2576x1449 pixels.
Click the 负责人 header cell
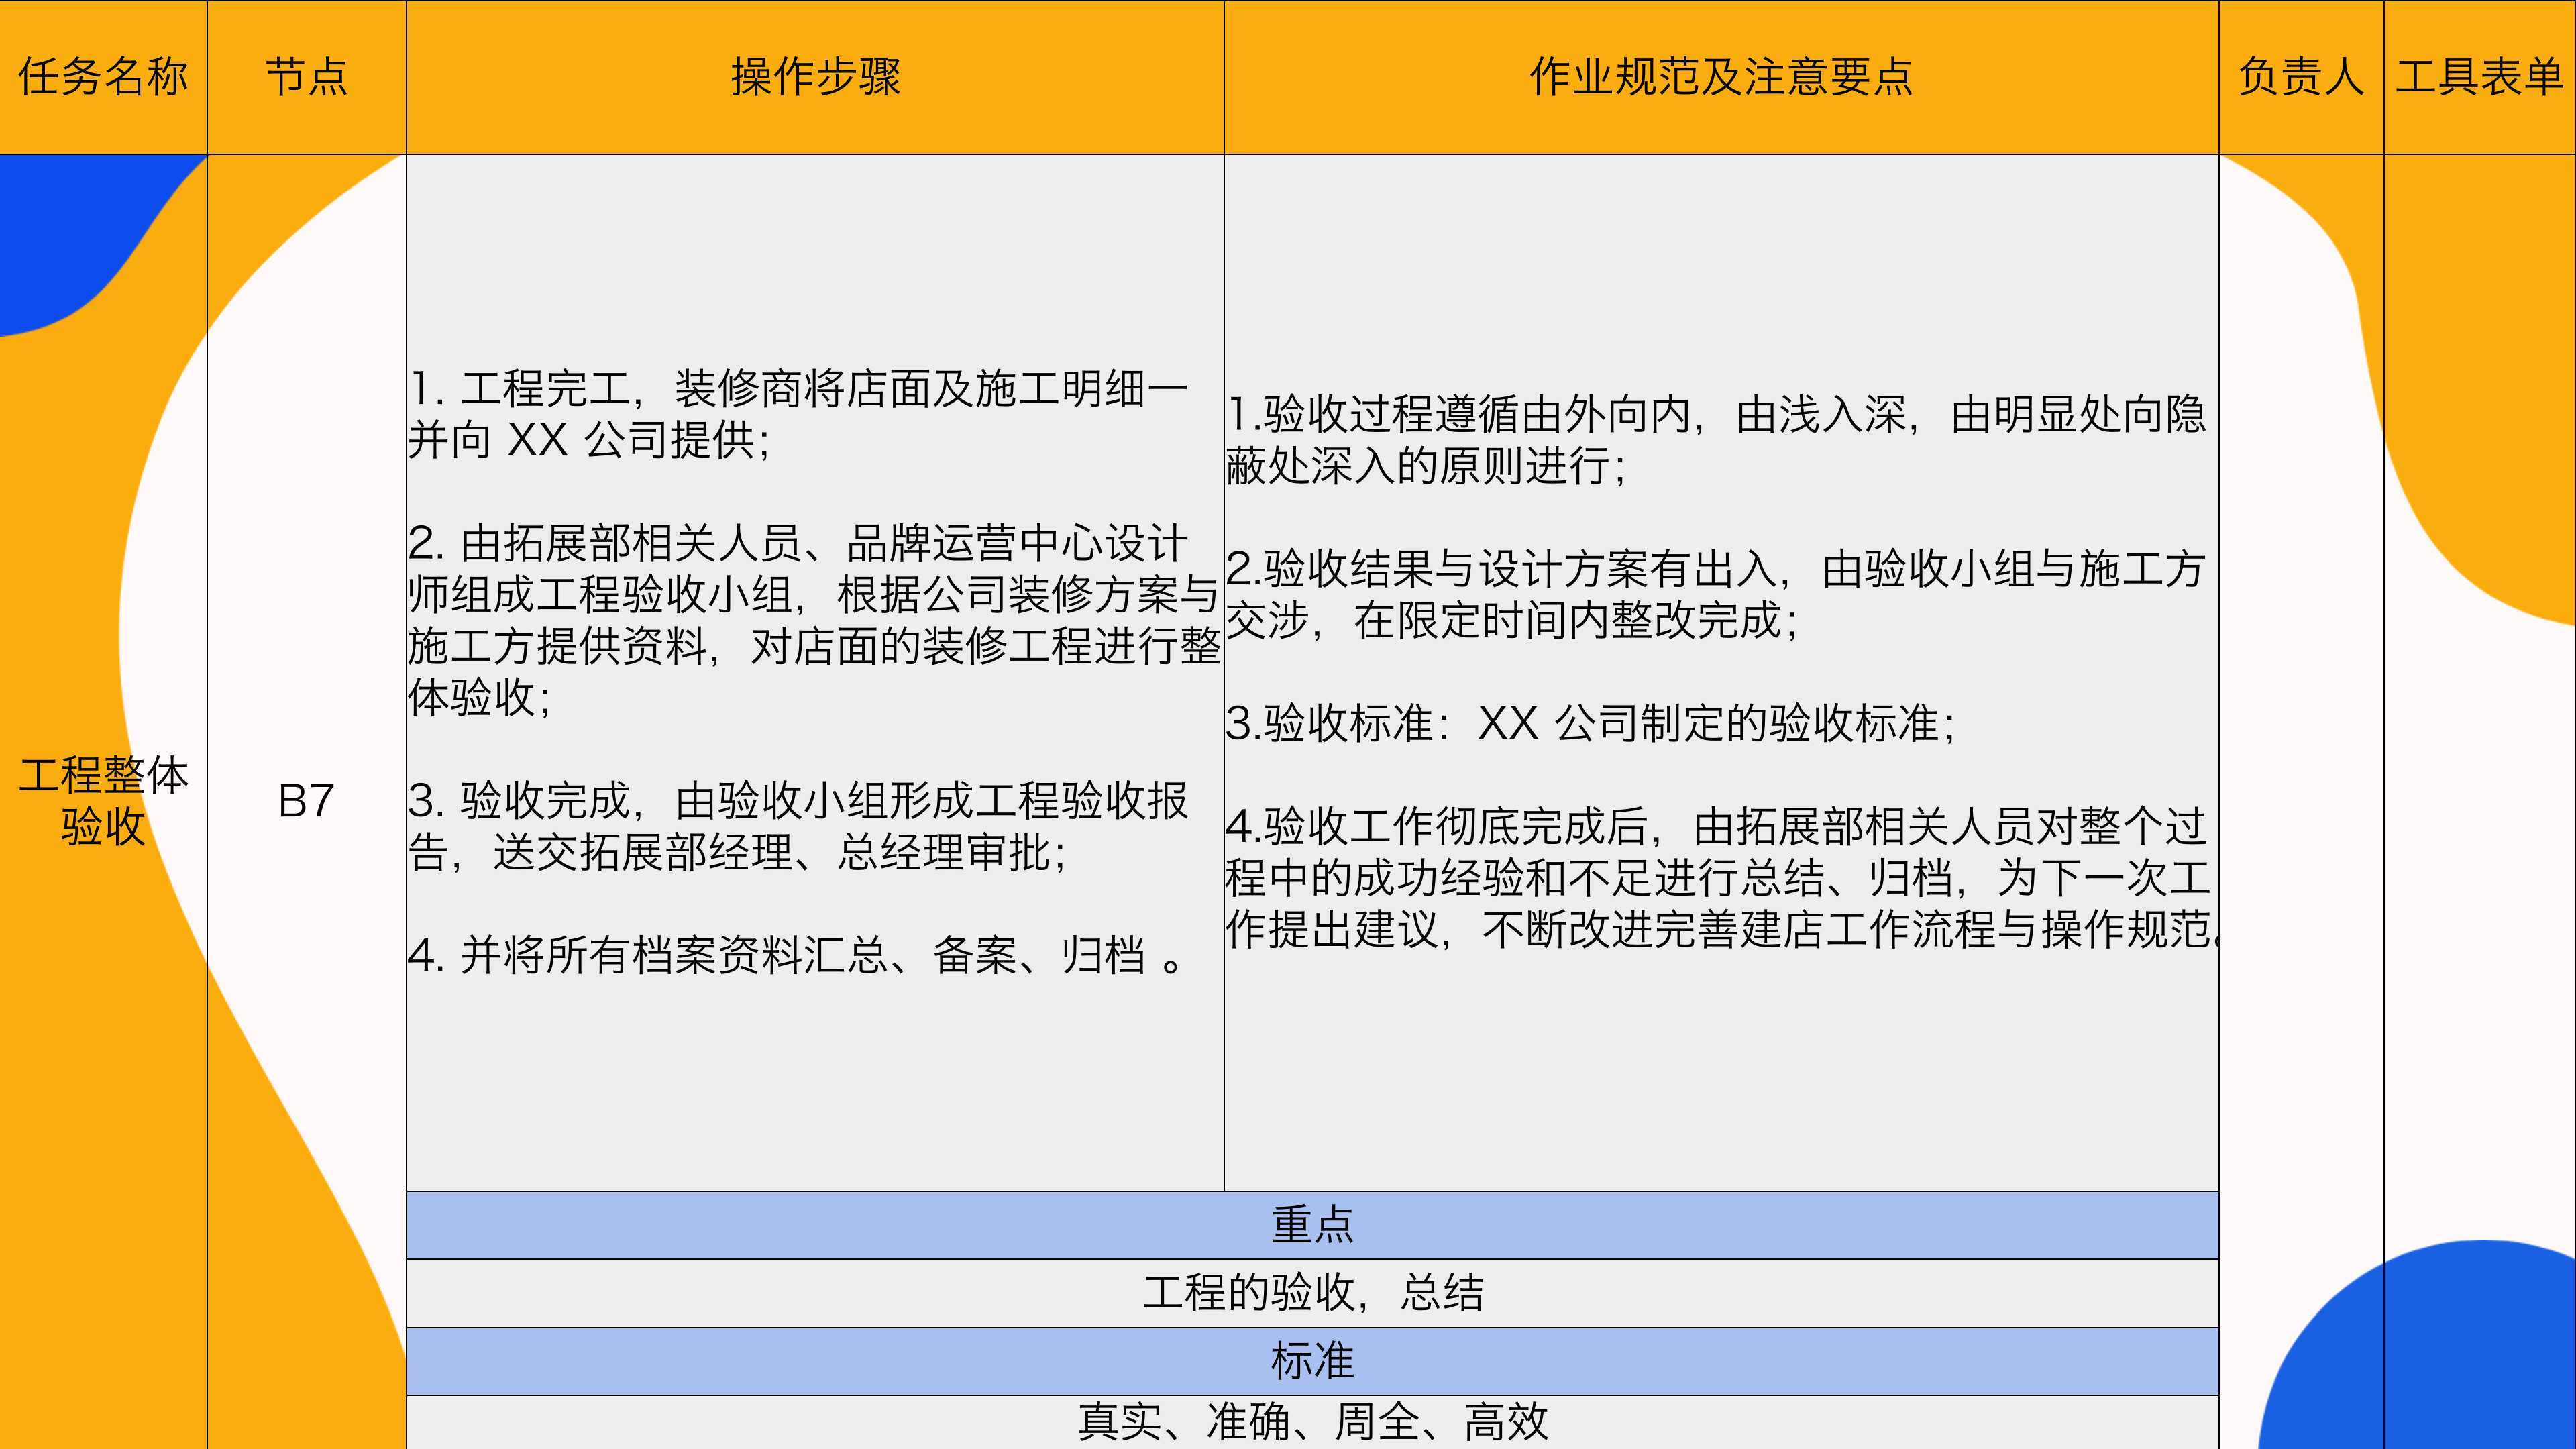coord(2301,77)
